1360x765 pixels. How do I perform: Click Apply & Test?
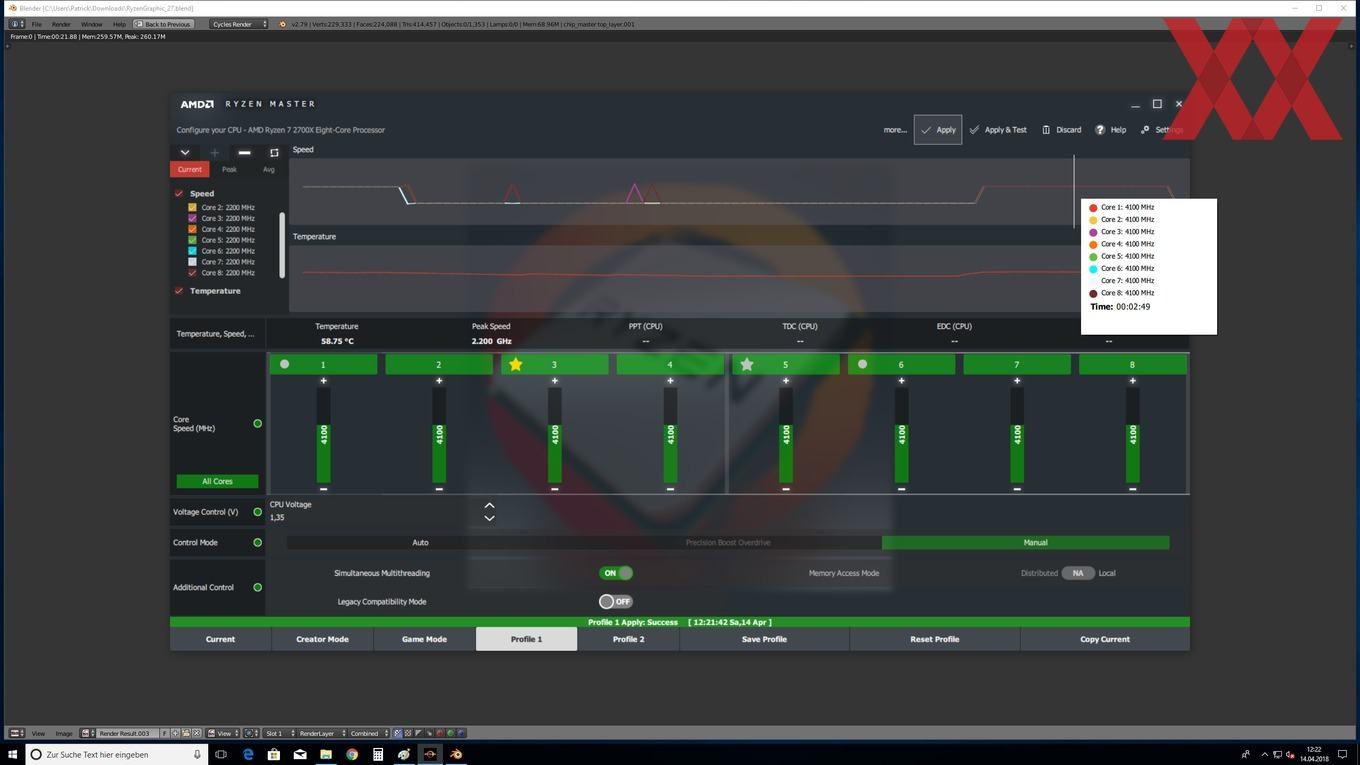(998, 129)
